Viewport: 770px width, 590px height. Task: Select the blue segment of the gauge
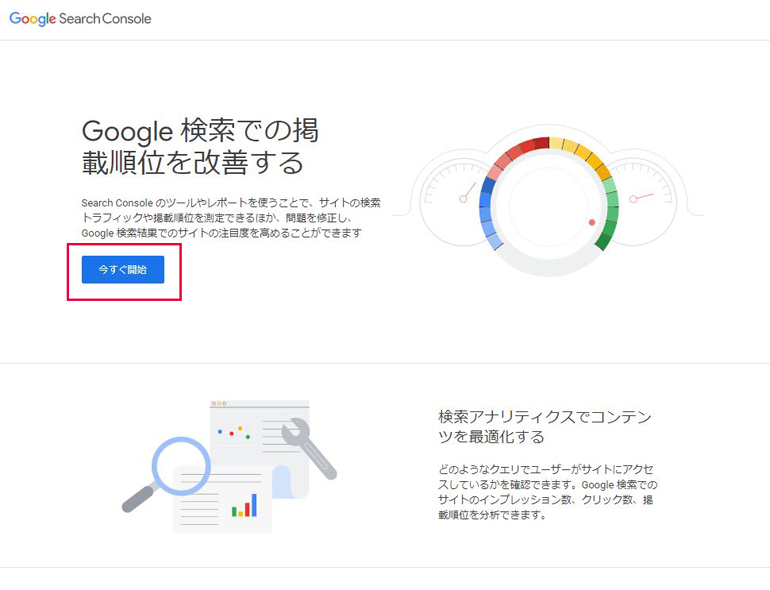coord(487,215)
